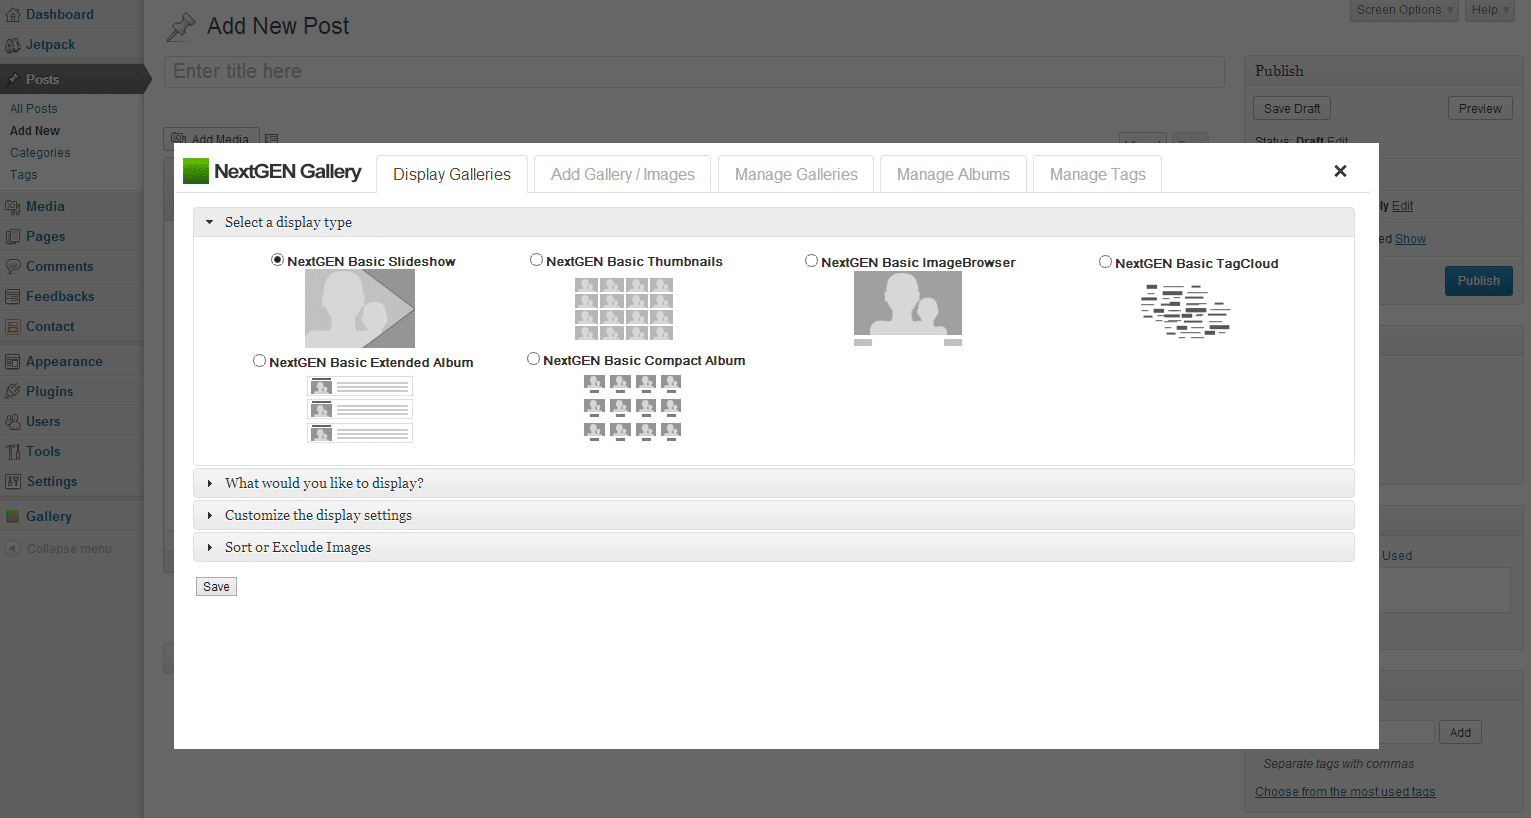Close the NextGEN Gallery dialog

pyautogui.click(x=1340, y=171)
